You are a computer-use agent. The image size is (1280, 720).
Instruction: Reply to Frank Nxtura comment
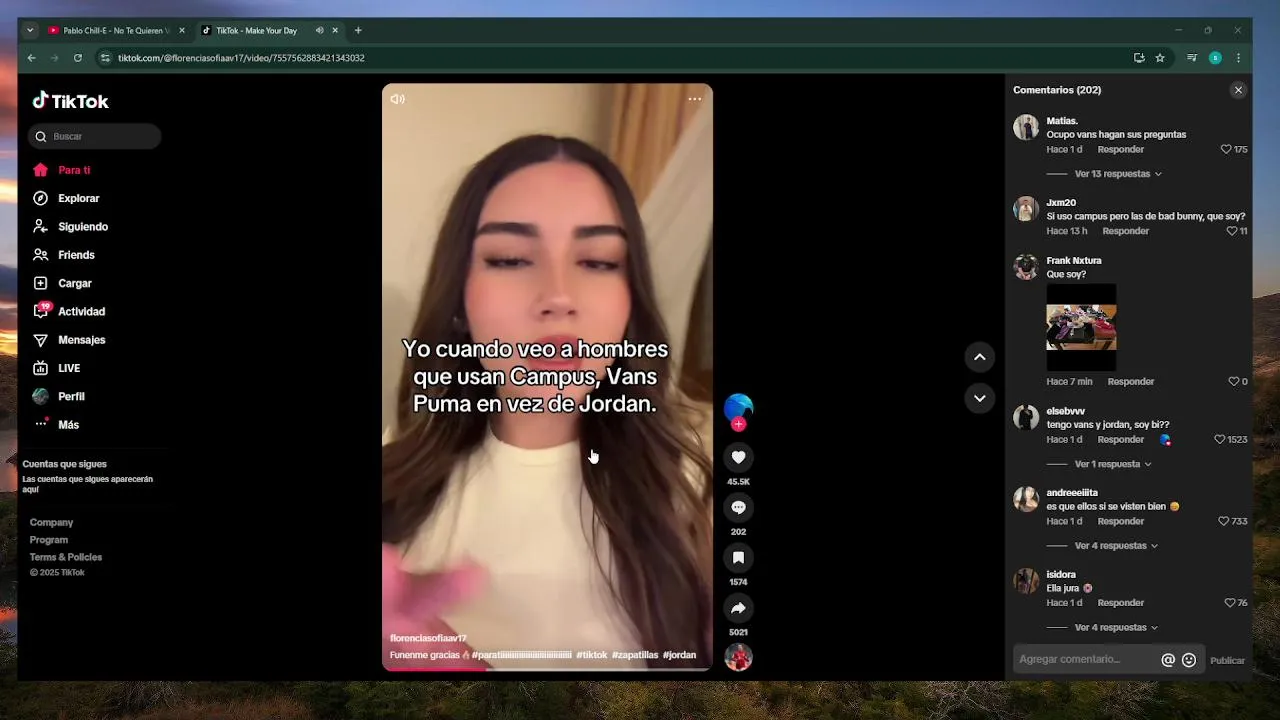tap(1130, 381)
